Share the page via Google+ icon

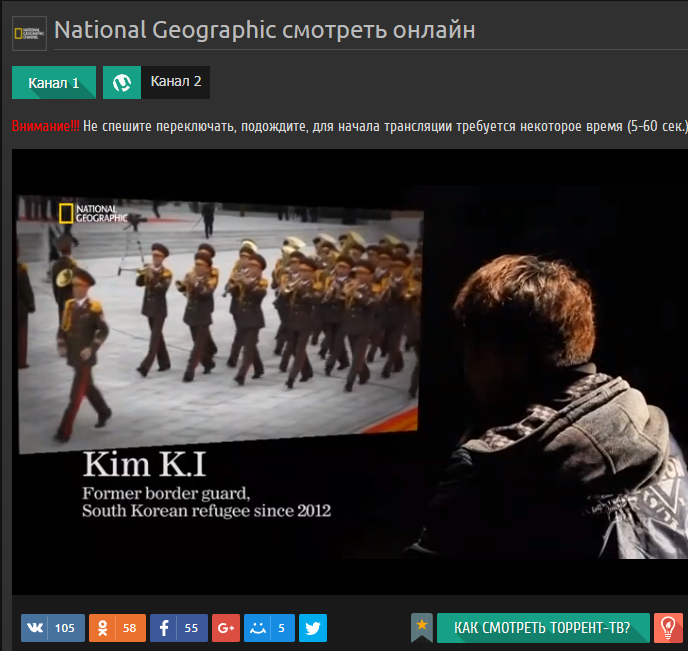(226, 628)
